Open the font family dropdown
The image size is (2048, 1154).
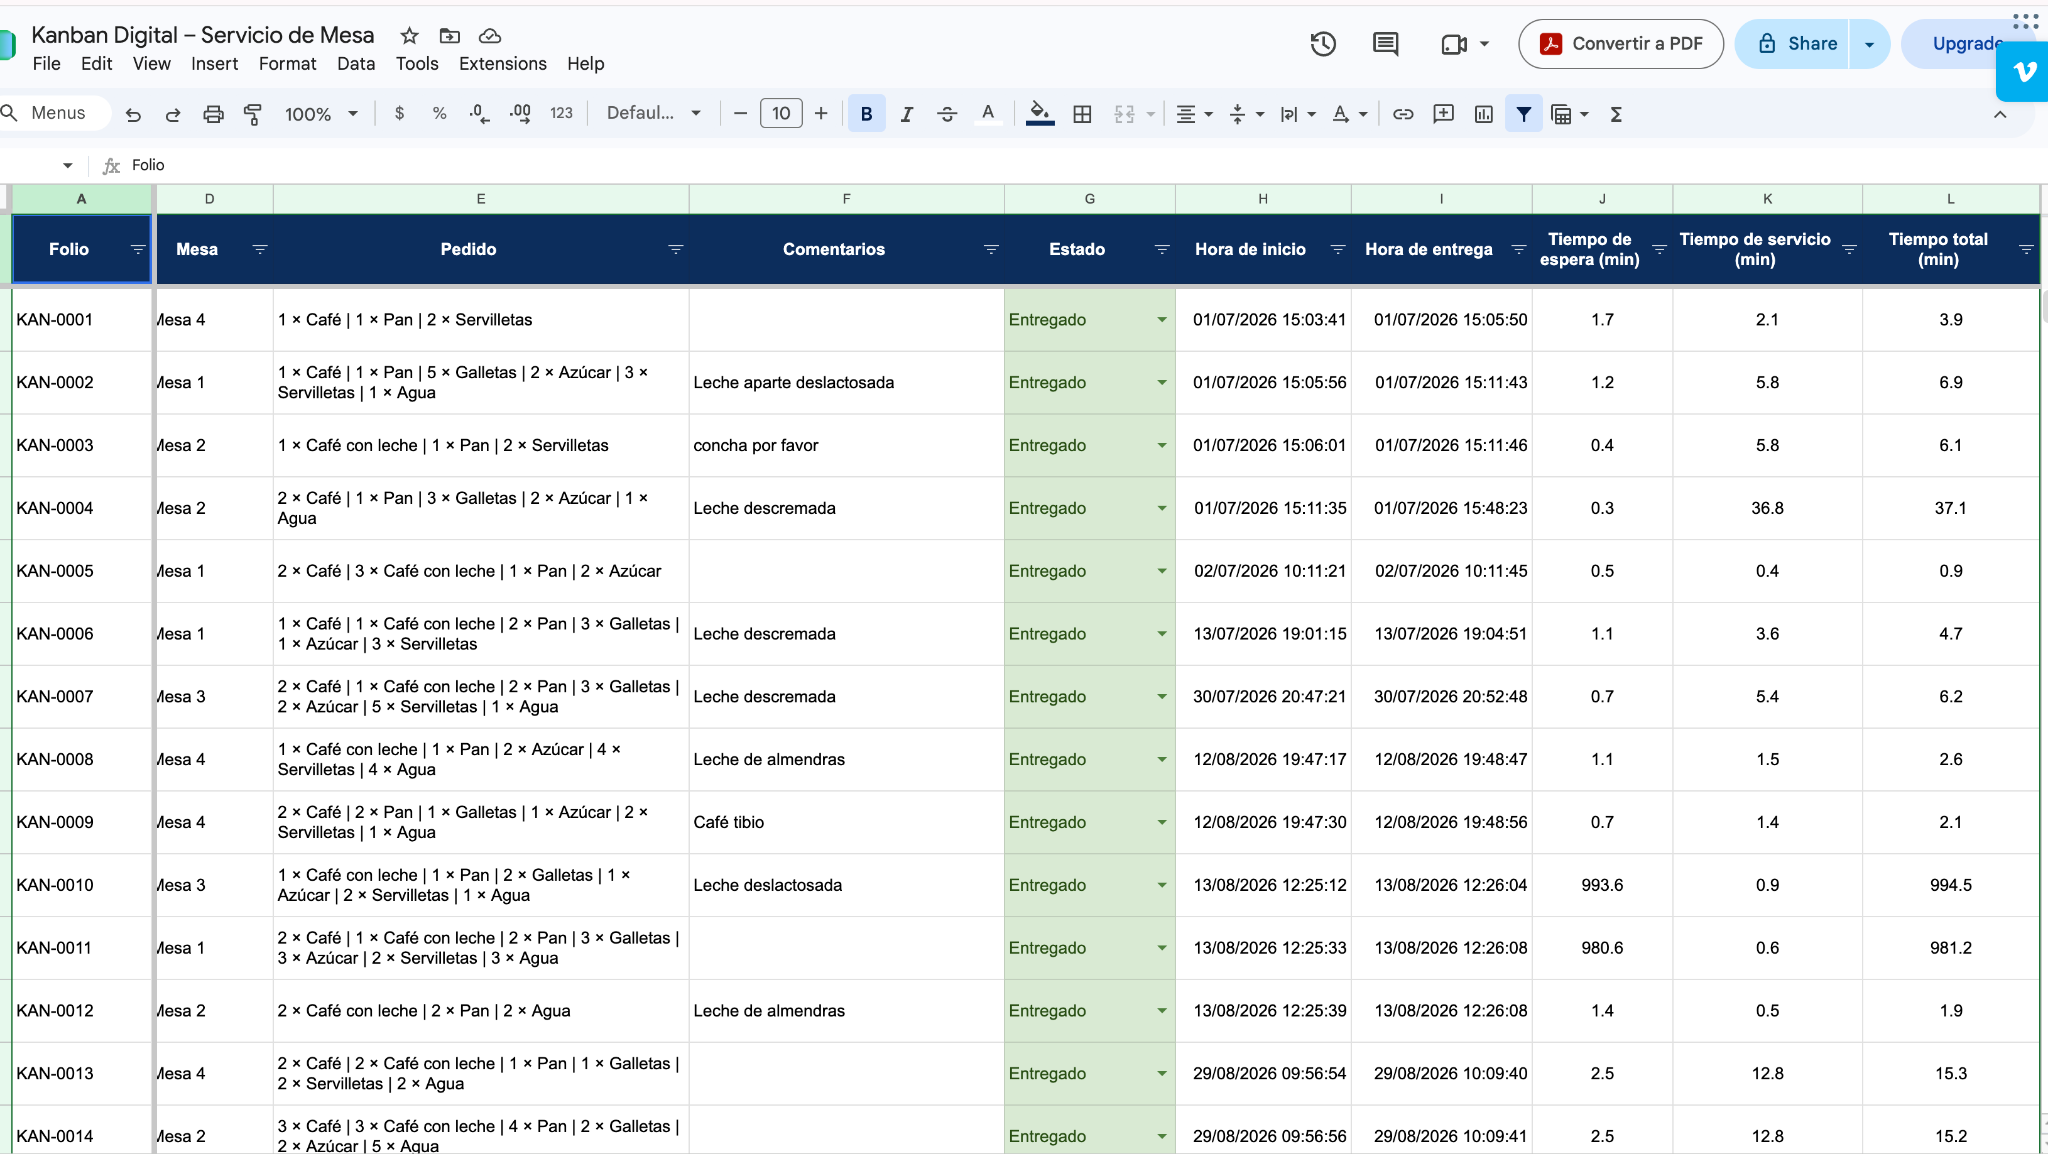tap(654, 113)
